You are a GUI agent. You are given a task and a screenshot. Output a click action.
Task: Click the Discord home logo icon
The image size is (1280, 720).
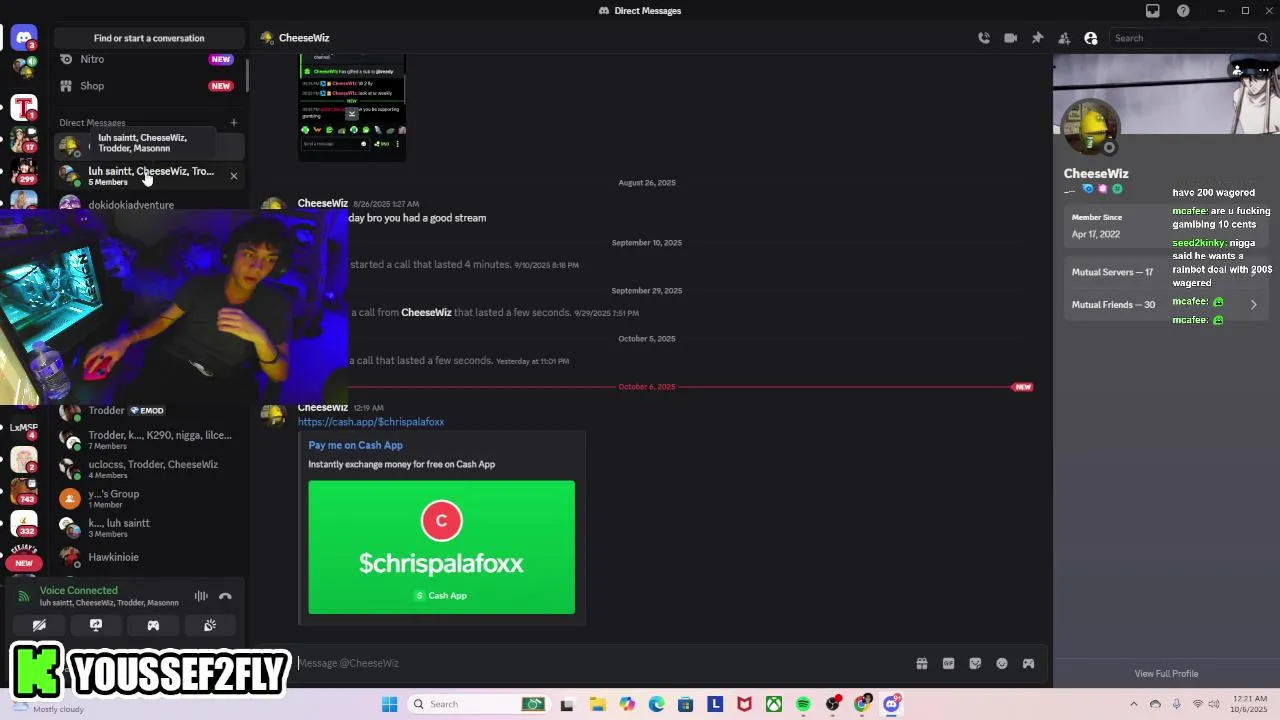[24, 38]
